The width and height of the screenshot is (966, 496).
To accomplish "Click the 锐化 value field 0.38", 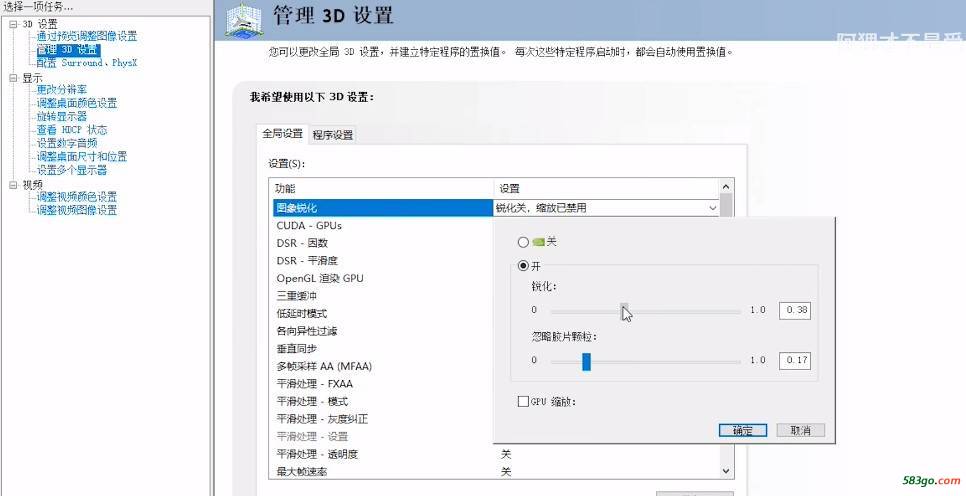I will 795,310.
